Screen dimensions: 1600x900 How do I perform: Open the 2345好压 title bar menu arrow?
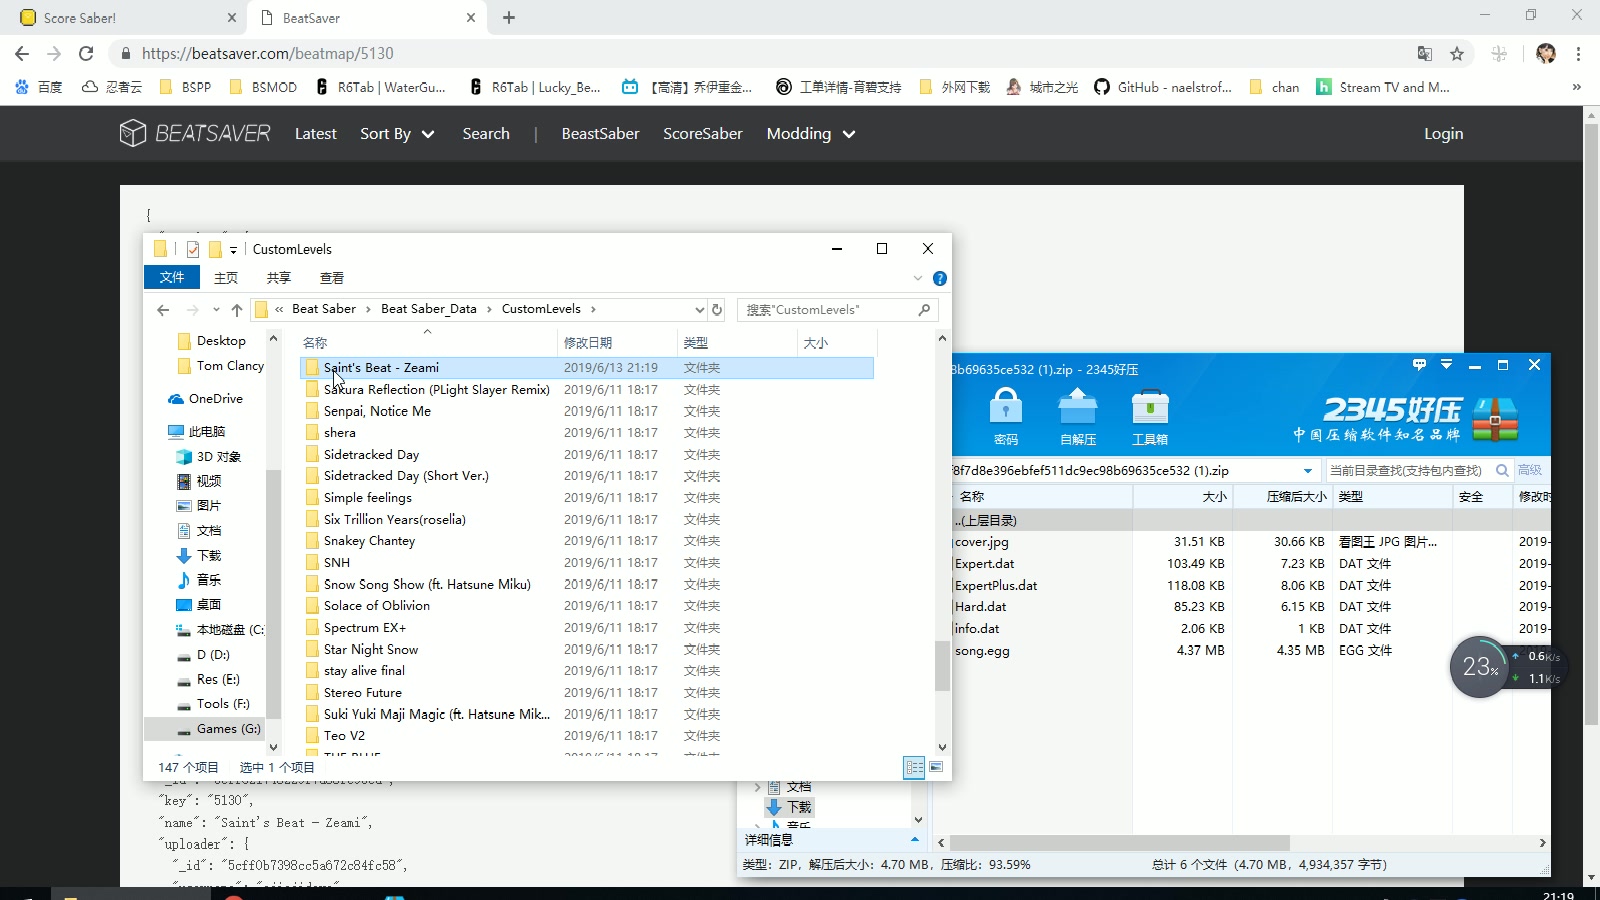click(x=1446, y=365)
